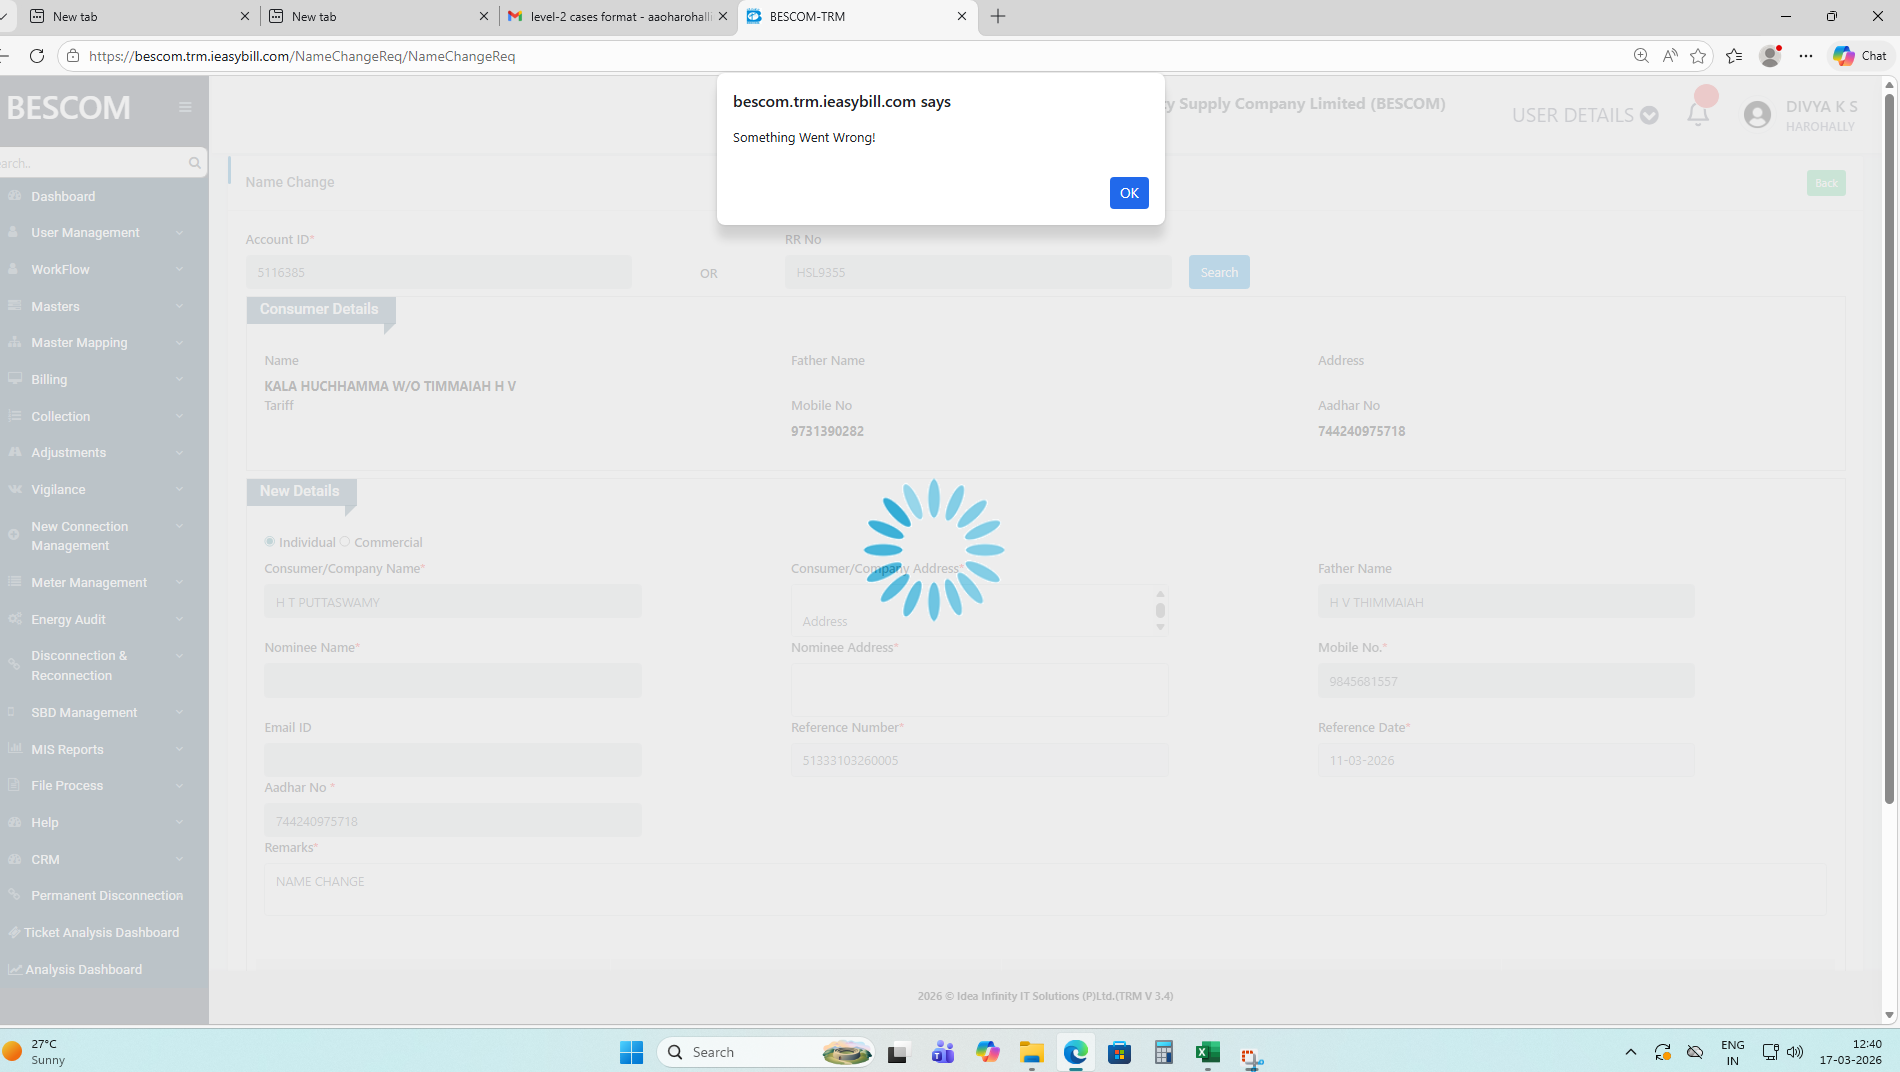
Task: Open the notifications bell
Action: click(1698, 114)
